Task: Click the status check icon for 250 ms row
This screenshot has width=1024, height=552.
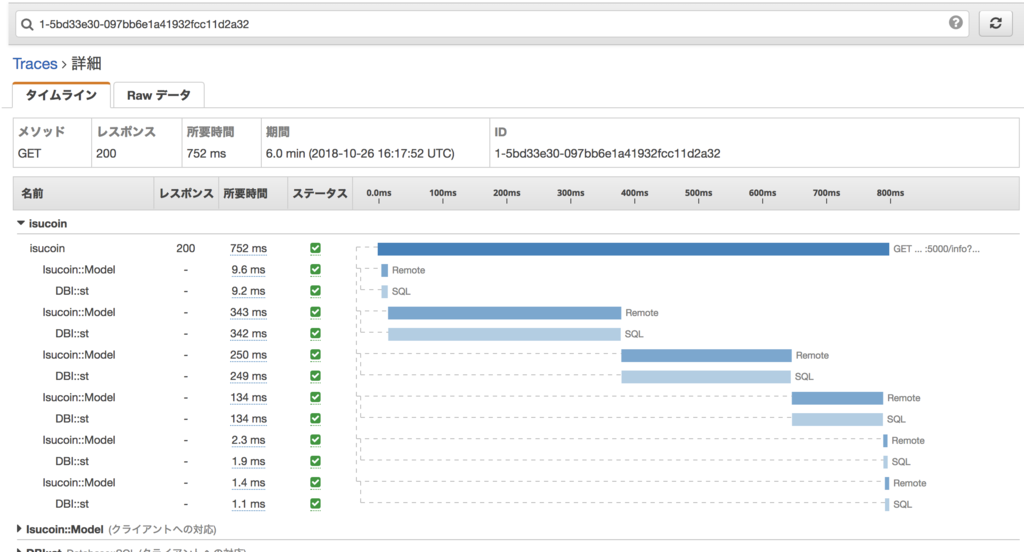Action: (x=315, y=355)
